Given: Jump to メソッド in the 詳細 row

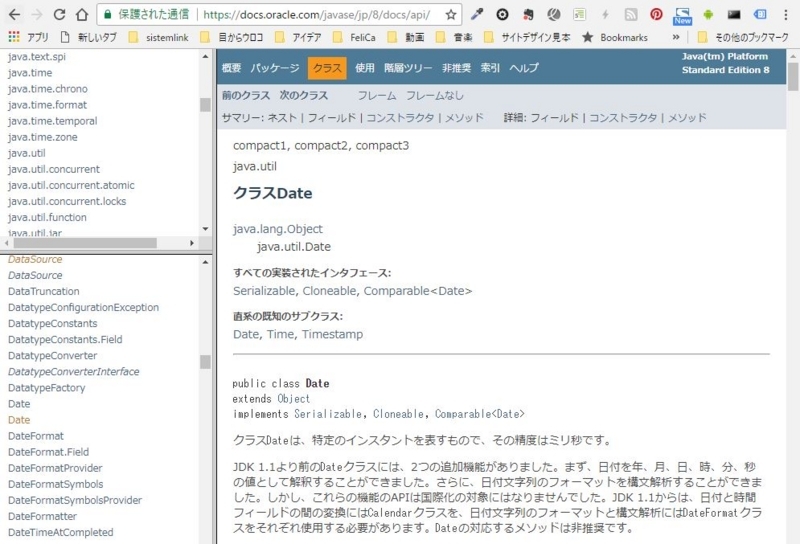Looking at the screenshot, I should (687, 118).
